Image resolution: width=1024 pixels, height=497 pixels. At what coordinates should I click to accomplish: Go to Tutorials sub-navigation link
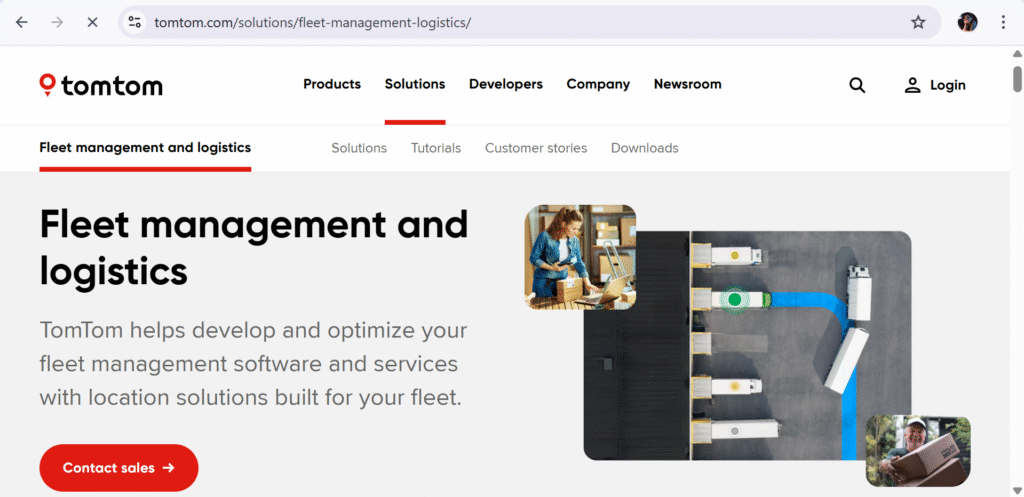point(436,148)
